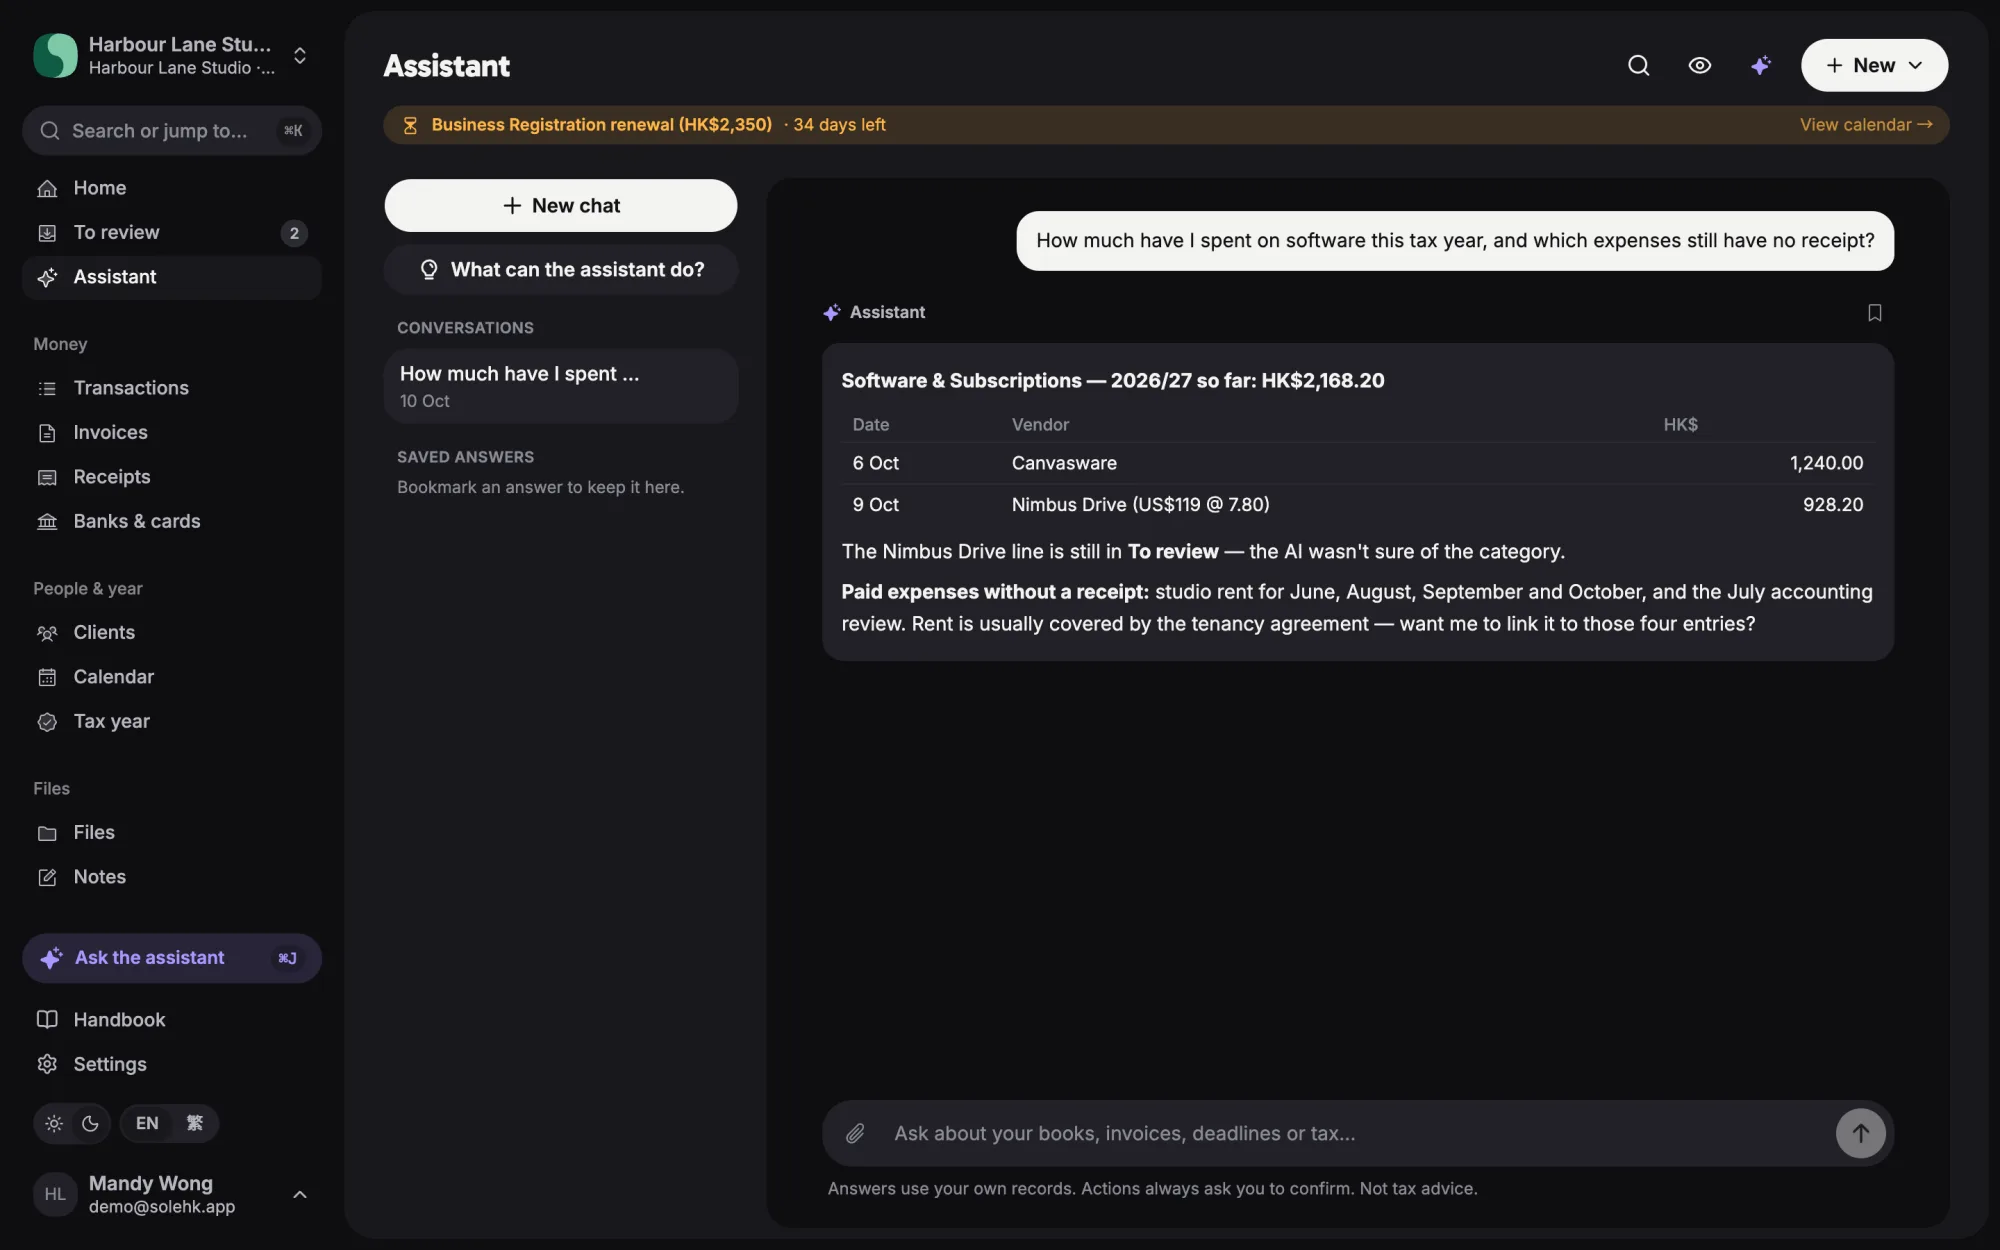
Task: Click the Files folder icon
Action: pos(47,833)
